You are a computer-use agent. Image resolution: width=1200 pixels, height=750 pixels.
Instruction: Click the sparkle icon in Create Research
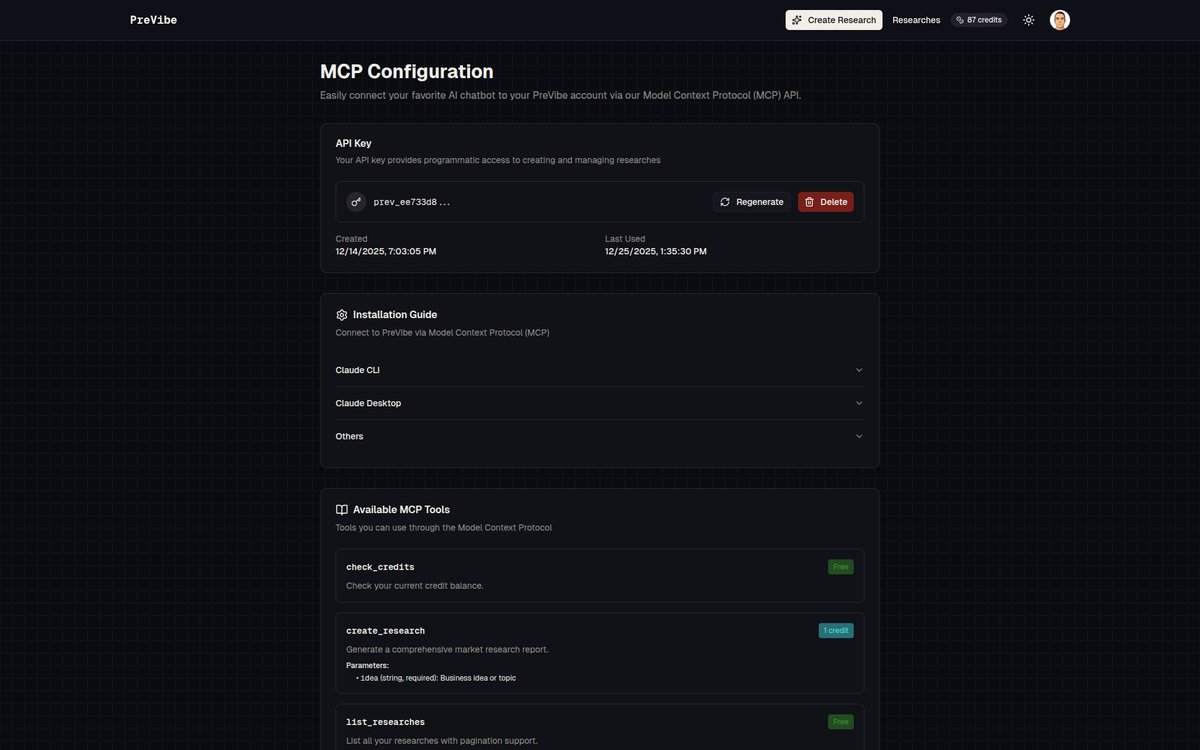797,20
